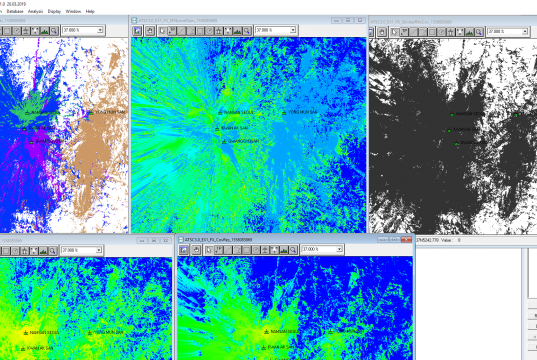This screenshot has height=360, width=537.
Task: Expand zoom scale dropdown in black-and-white map window
Action: tap(525, 32)
